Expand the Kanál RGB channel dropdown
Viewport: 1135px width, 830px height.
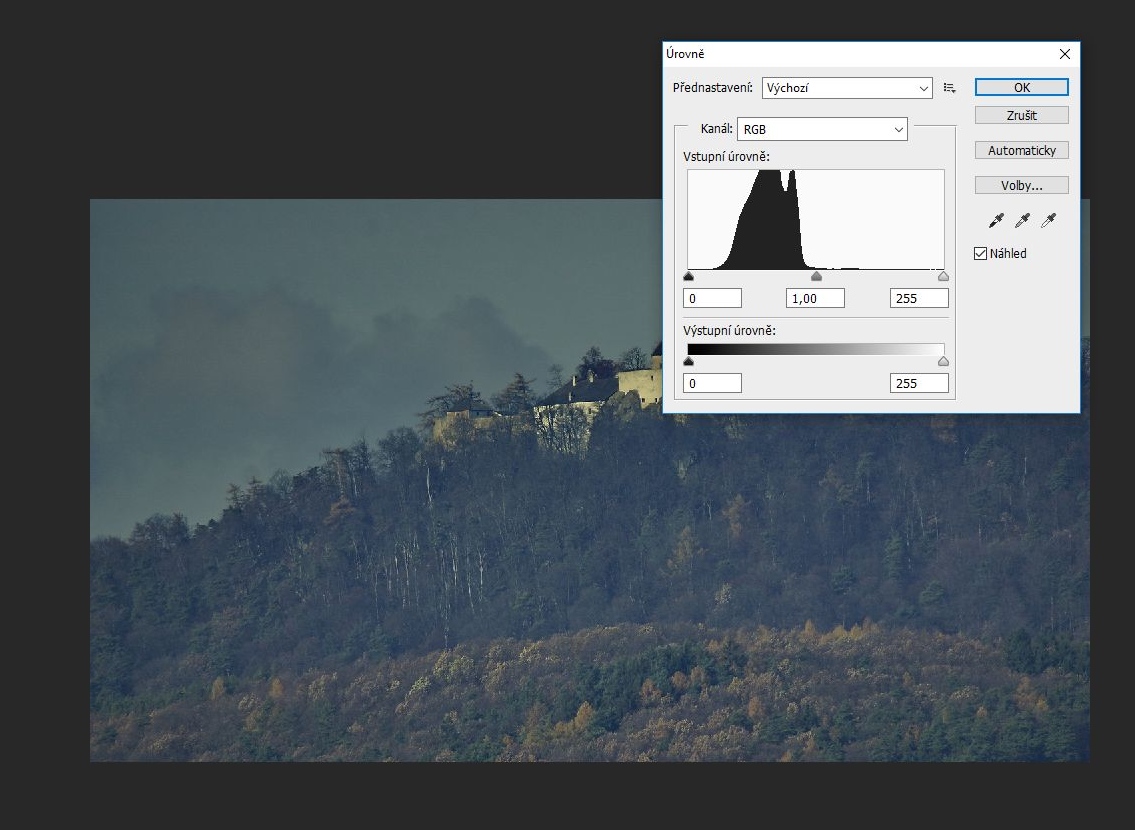[822, 129]
